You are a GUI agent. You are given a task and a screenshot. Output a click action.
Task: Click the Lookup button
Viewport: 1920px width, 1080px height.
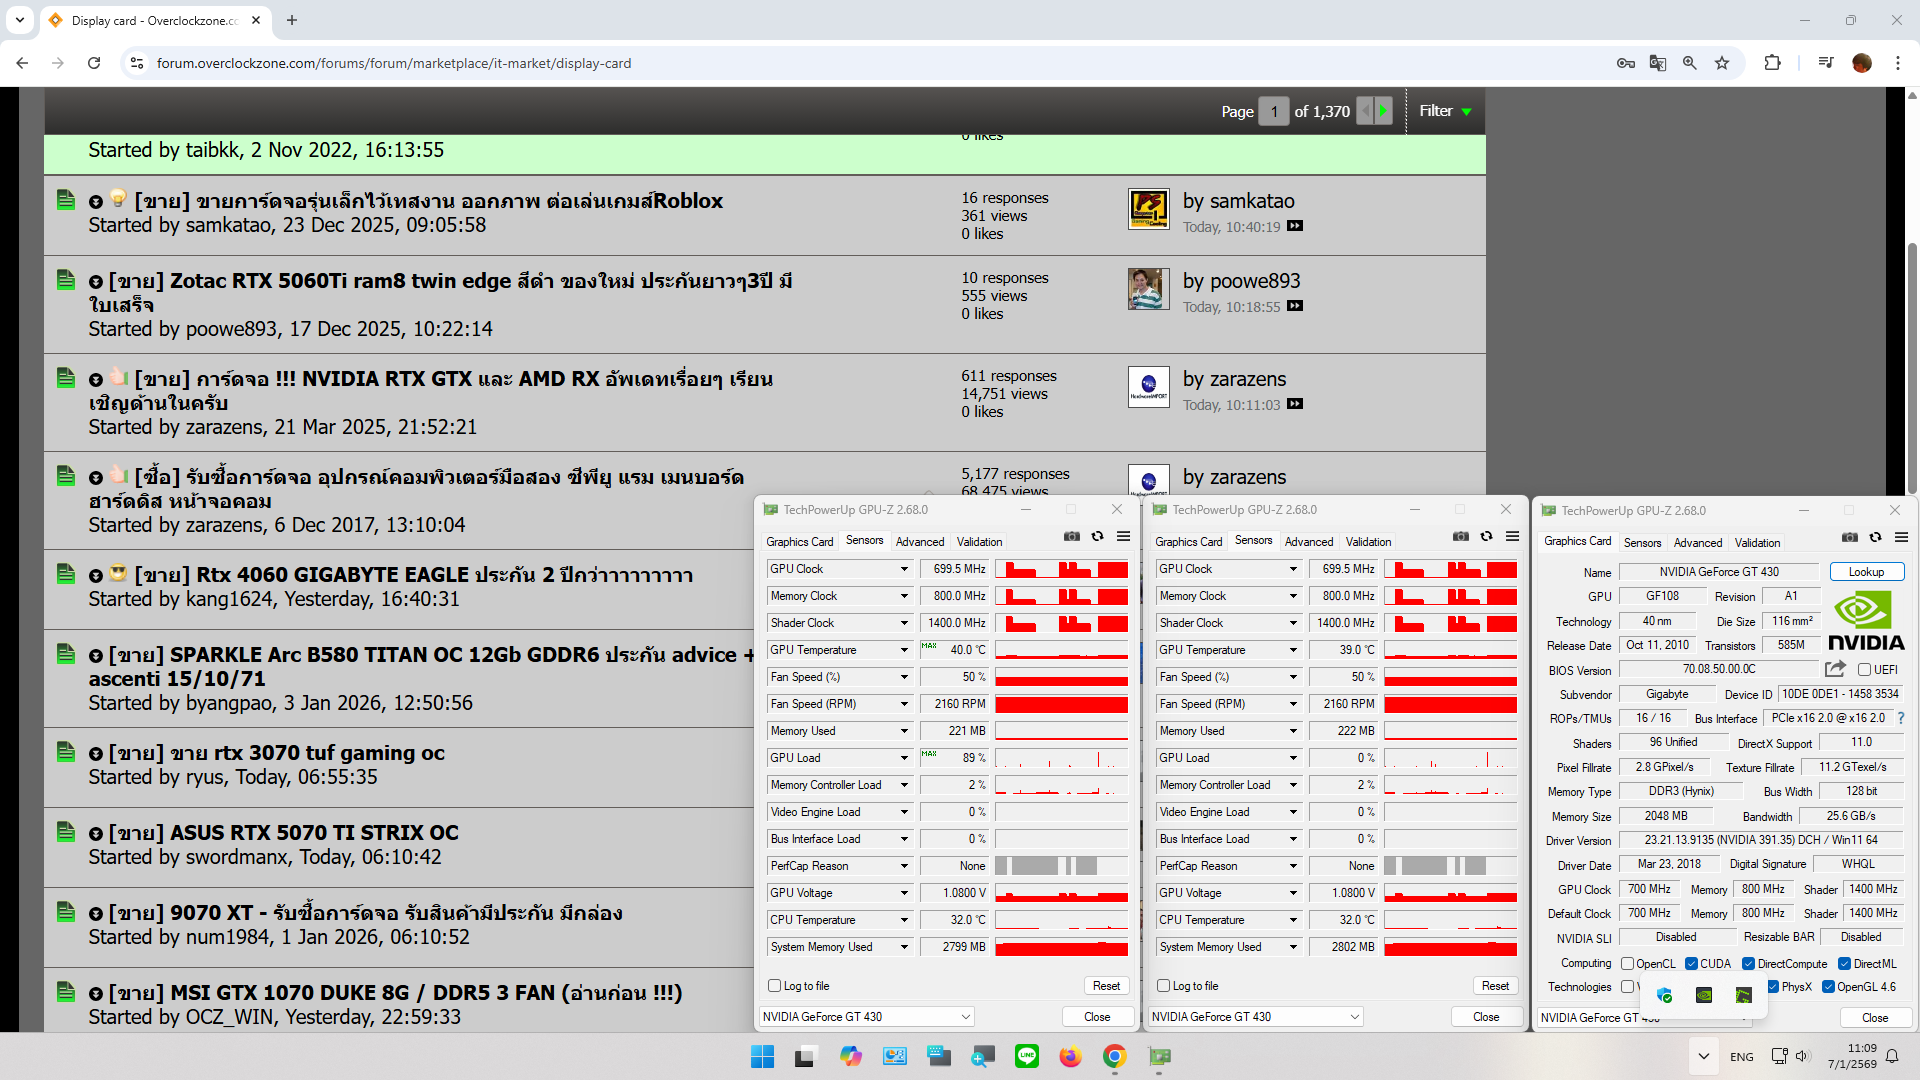pyautogui.click(x=1866, y=572)
